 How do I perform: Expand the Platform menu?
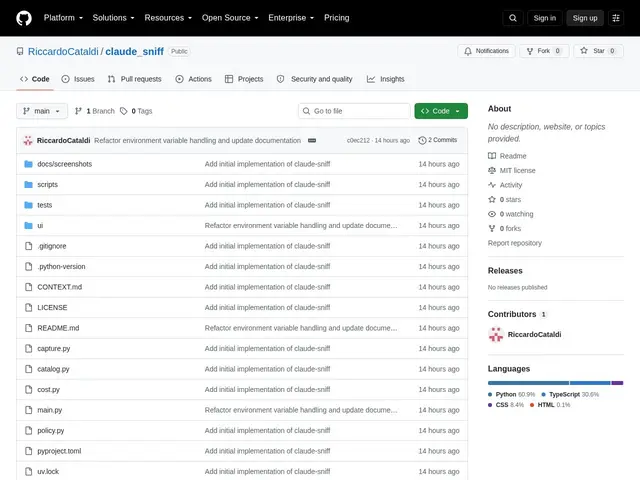63,18
